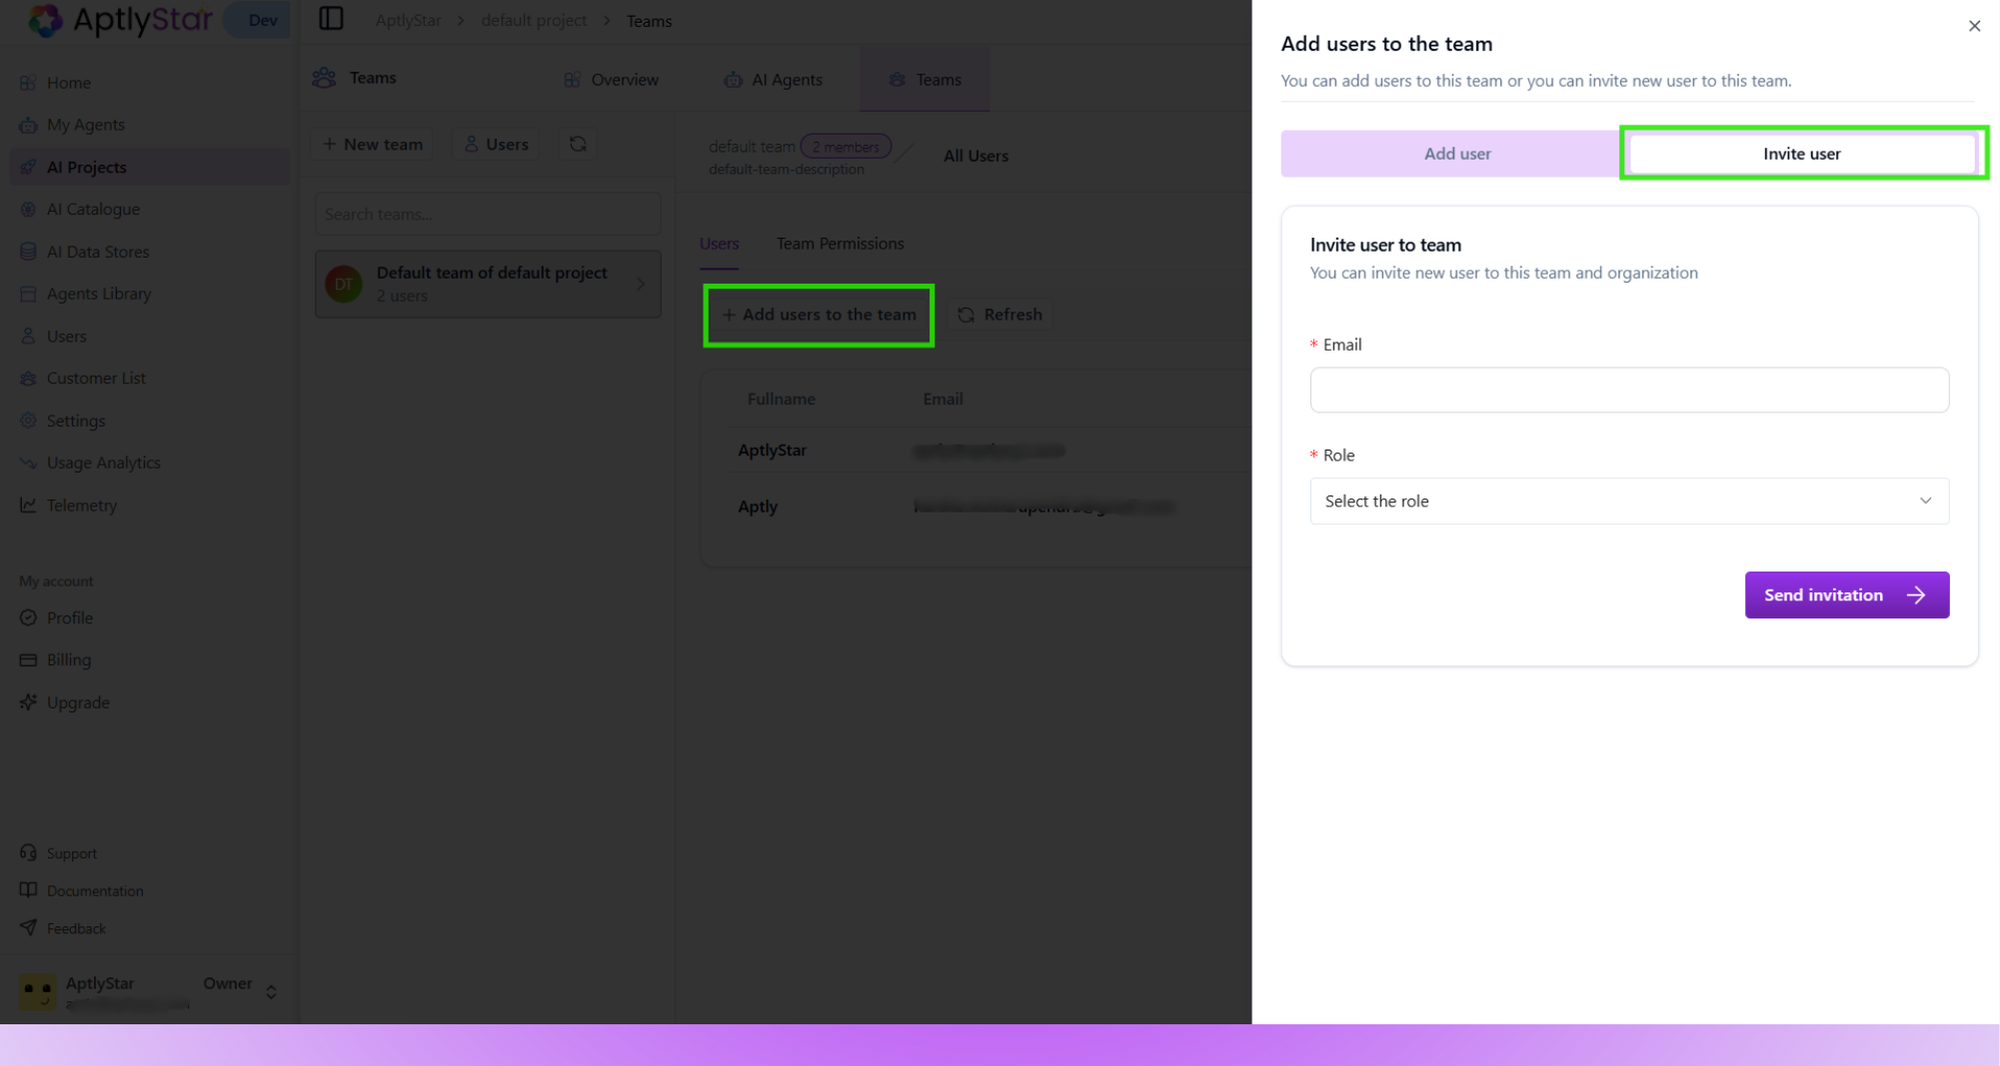Screen dimensions: 2000x1066
Task: Click the Send invitation button
Action: point(1846,594)
